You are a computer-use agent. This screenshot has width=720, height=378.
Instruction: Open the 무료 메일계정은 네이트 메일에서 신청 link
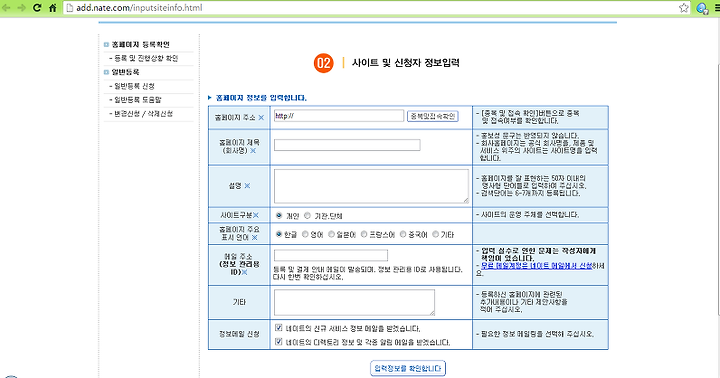point(536,265)
